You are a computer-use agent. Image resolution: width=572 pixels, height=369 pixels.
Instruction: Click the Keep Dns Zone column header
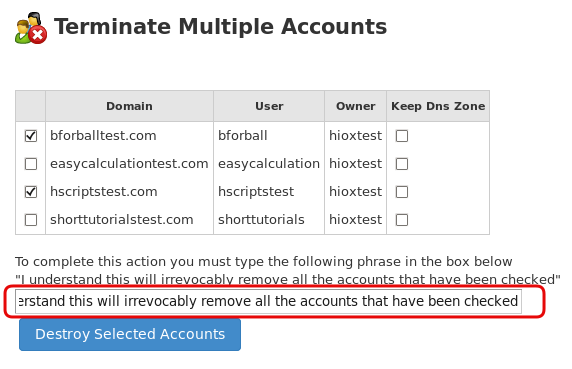(438, 106)
